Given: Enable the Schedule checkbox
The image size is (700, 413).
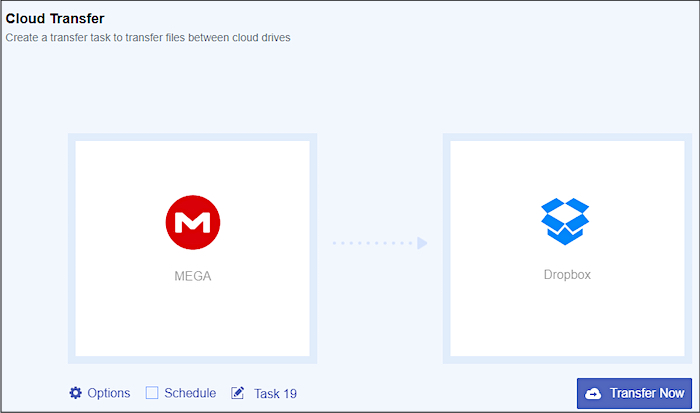Looking at the screenshot, I should tap(152, 393).
